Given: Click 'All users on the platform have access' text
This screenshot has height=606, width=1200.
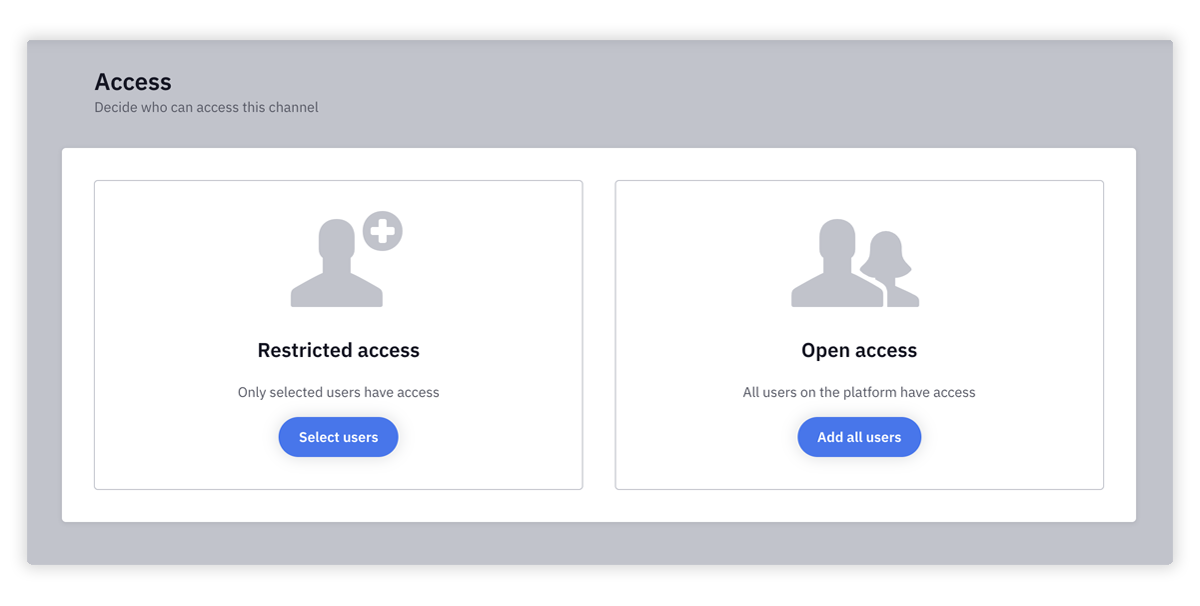Looking at the screenshot, I should [x=859, y=392].
